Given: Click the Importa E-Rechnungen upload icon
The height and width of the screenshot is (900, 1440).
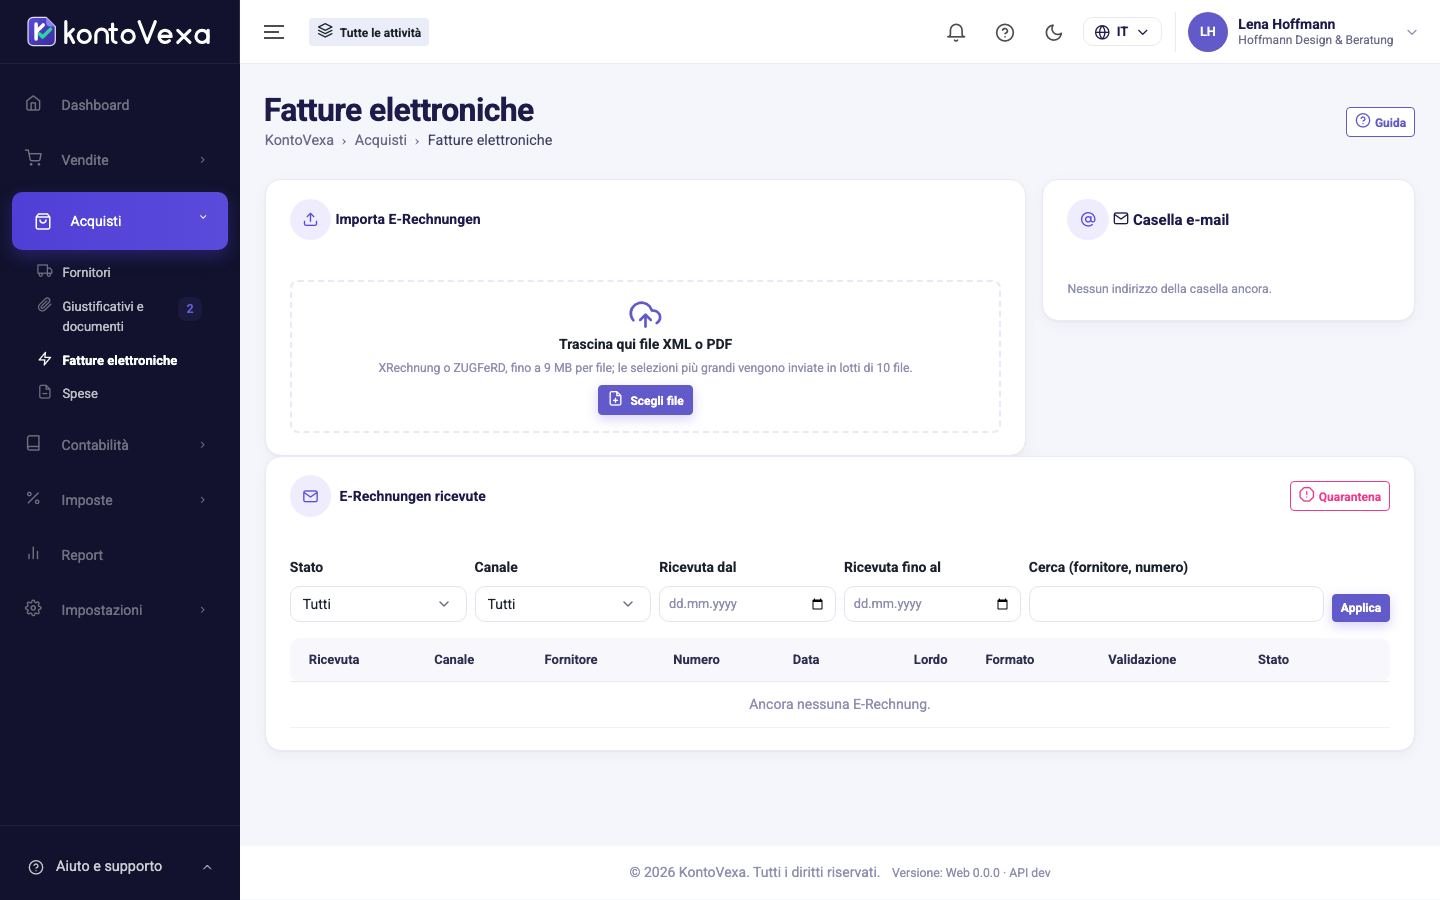Looking at the screenshot, I should coord(310,219).
